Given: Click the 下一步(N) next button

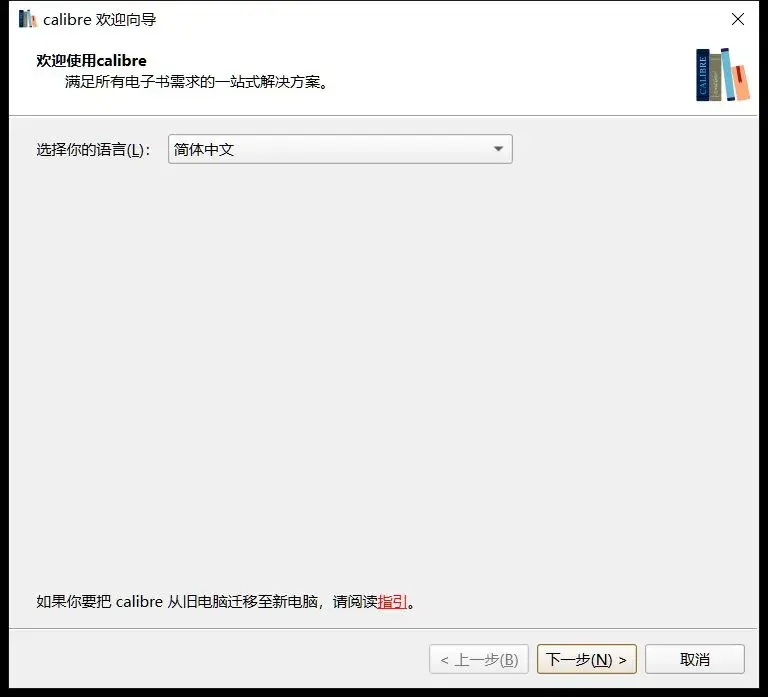Looking at the screenshot, I should (587, 659).
